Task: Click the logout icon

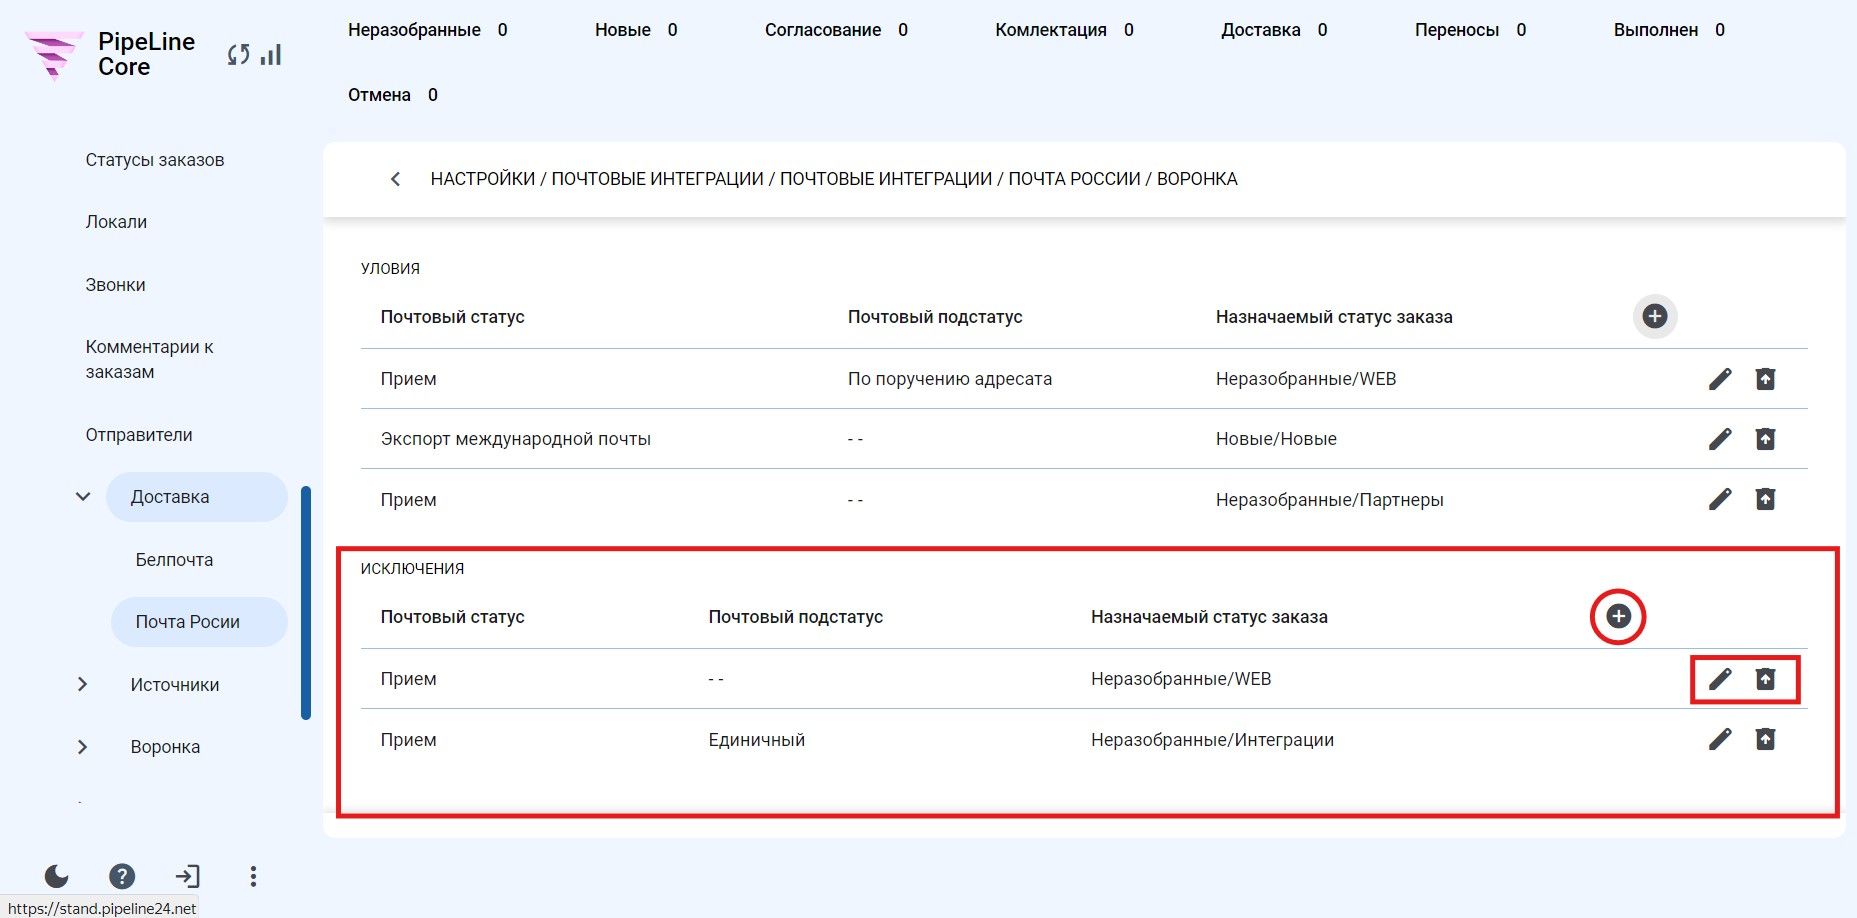Action: [187, 877]
